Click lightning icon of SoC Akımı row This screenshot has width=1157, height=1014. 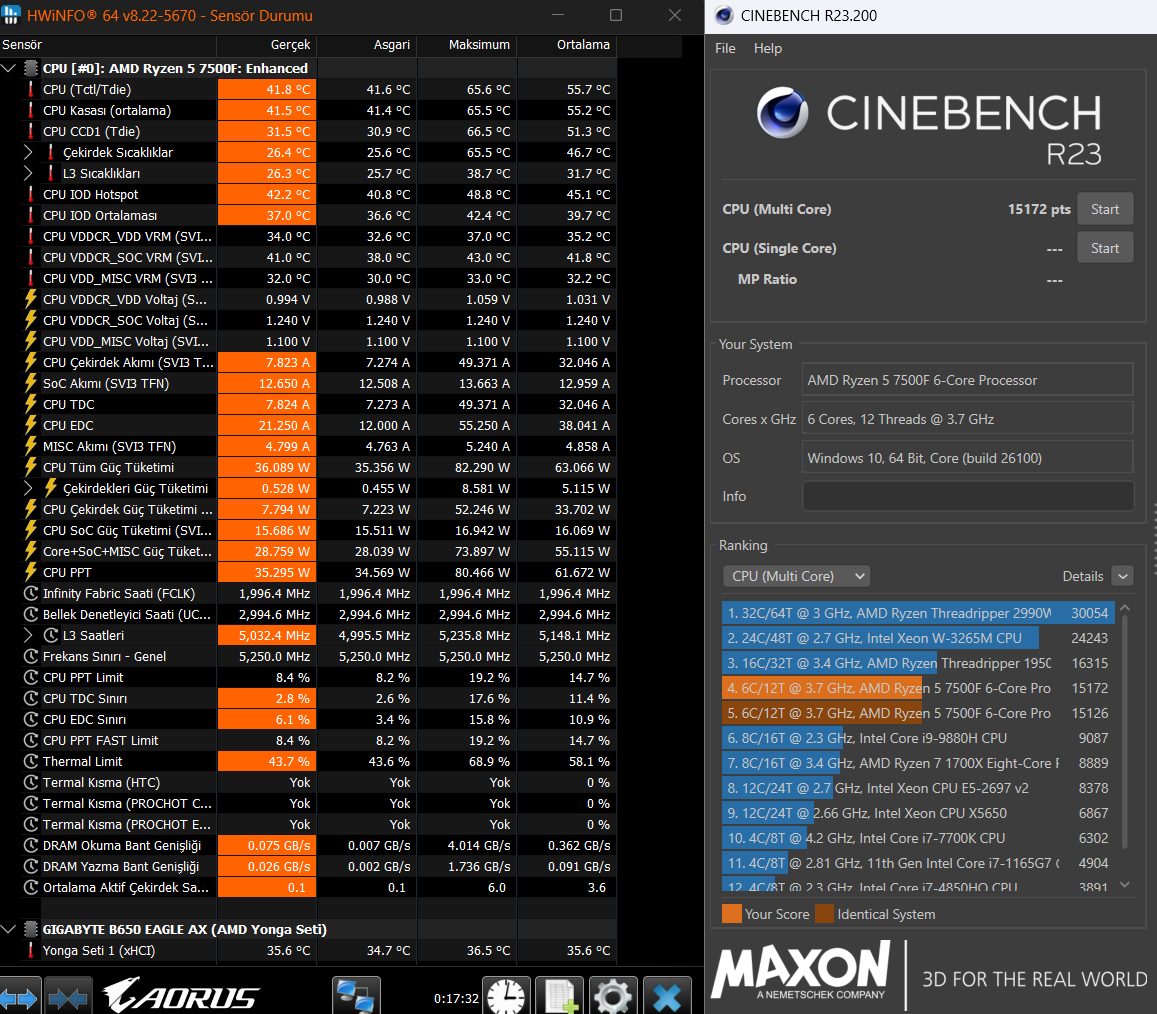click(30, 384)
